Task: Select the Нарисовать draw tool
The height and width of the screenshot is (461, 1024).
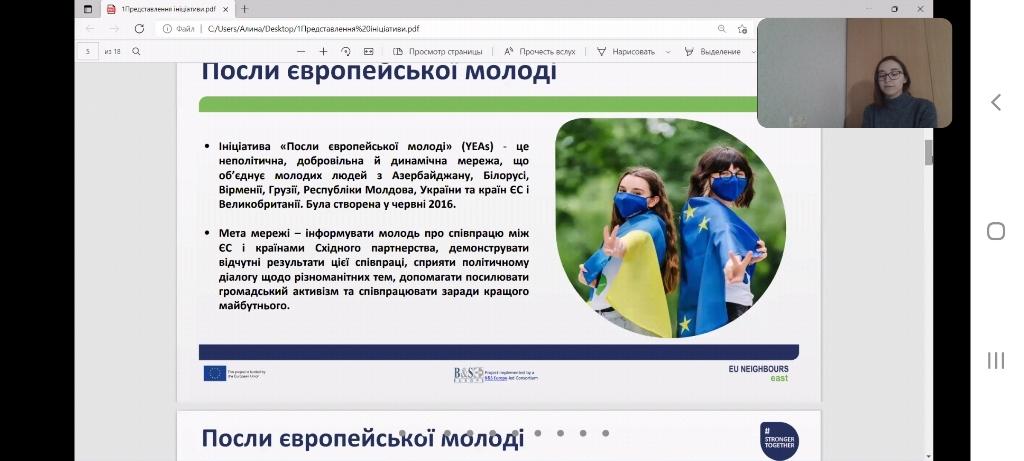Action: [x=626, y=51]
